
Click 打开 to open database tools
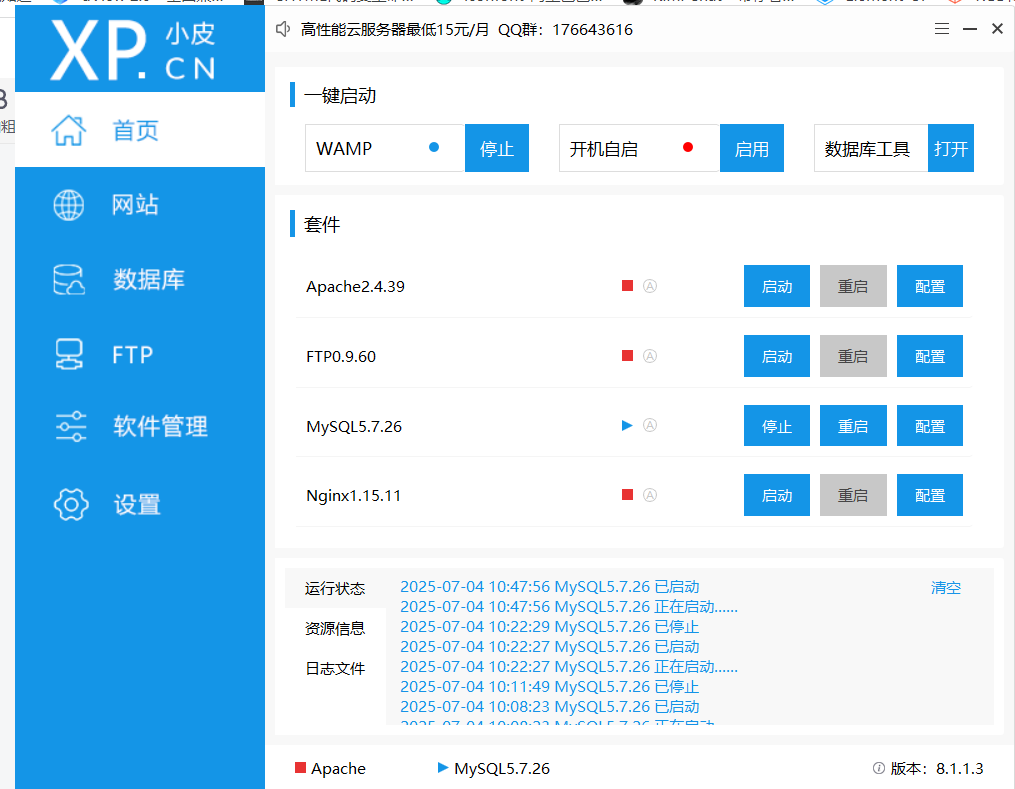[x=950, y=147]
